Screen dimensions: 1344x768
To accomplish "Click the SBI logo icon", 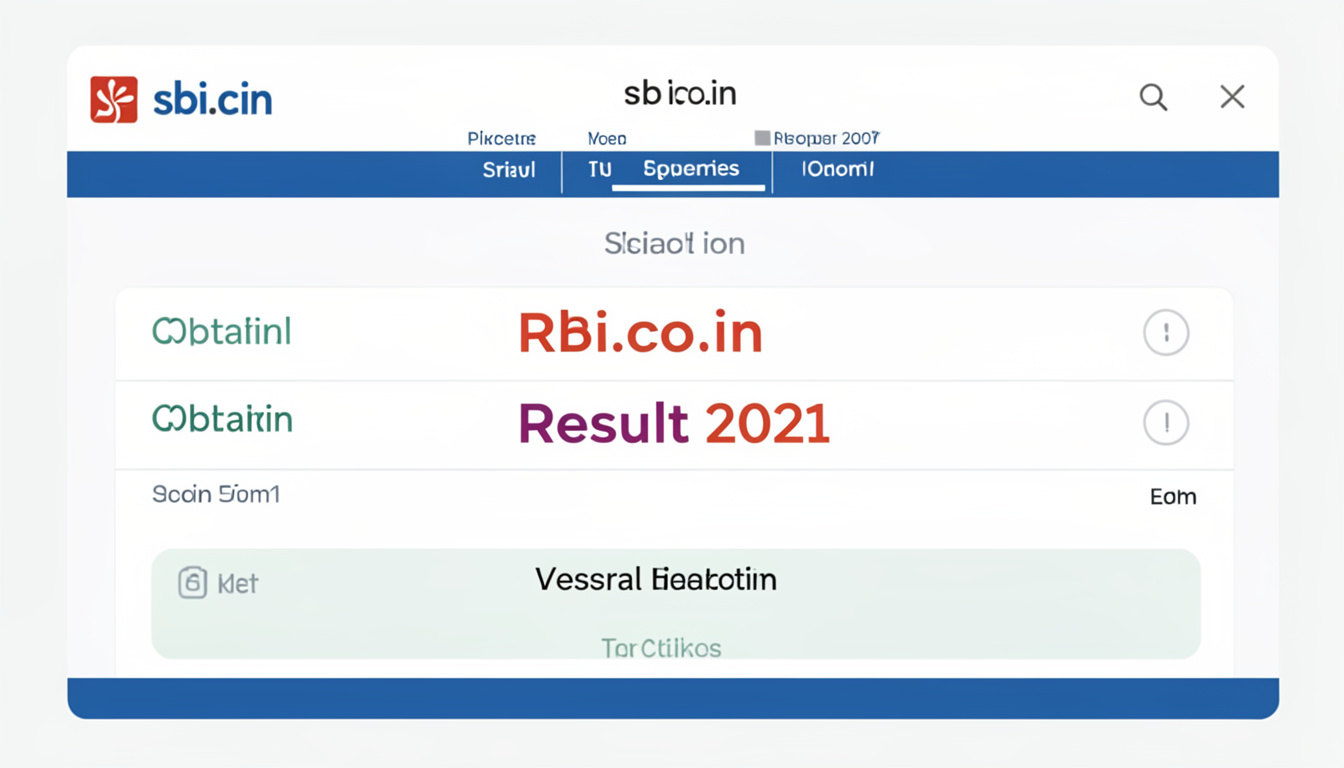I will (113, 97).
